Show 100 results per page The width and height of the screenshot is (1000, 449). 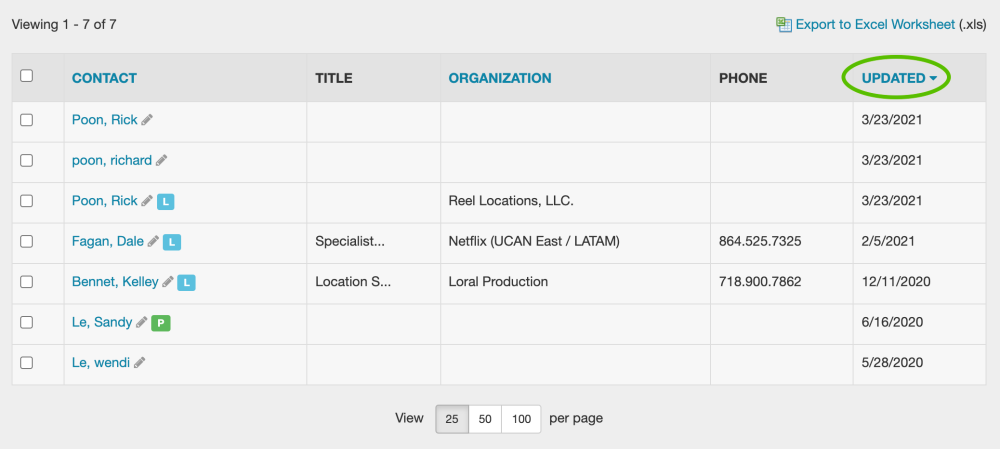coord(521,419)
